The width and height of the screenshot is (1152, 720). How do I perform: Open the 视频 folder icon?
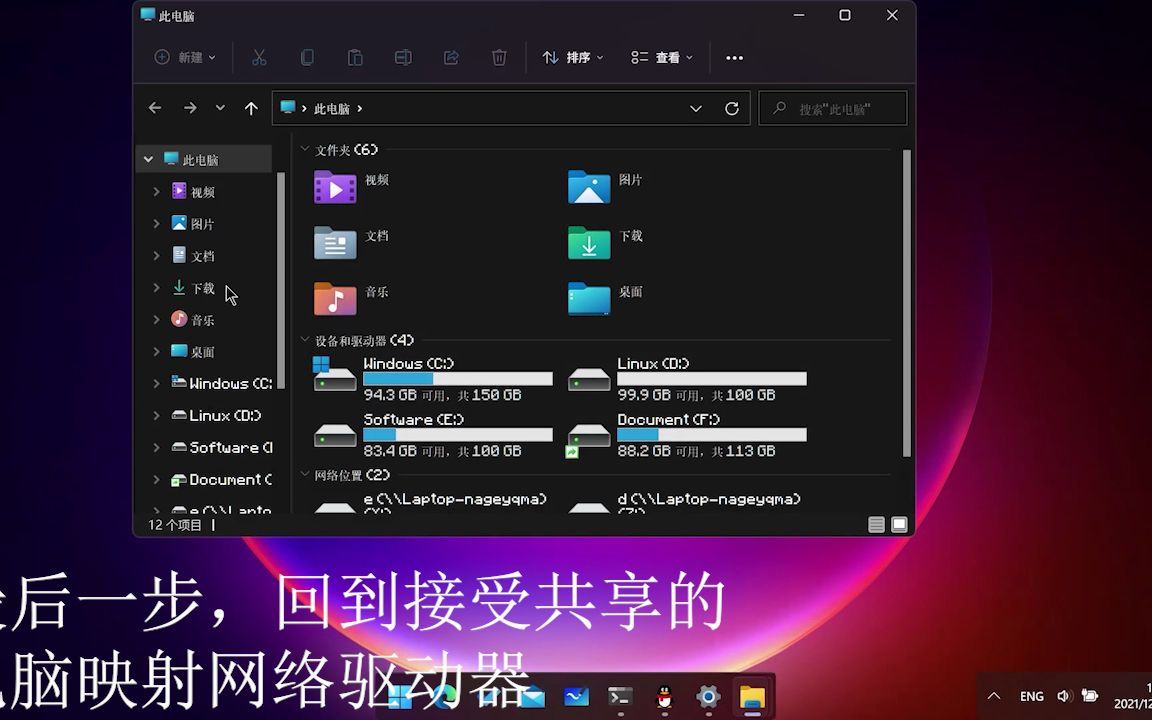pyautogui.click(x=335, y=187)
